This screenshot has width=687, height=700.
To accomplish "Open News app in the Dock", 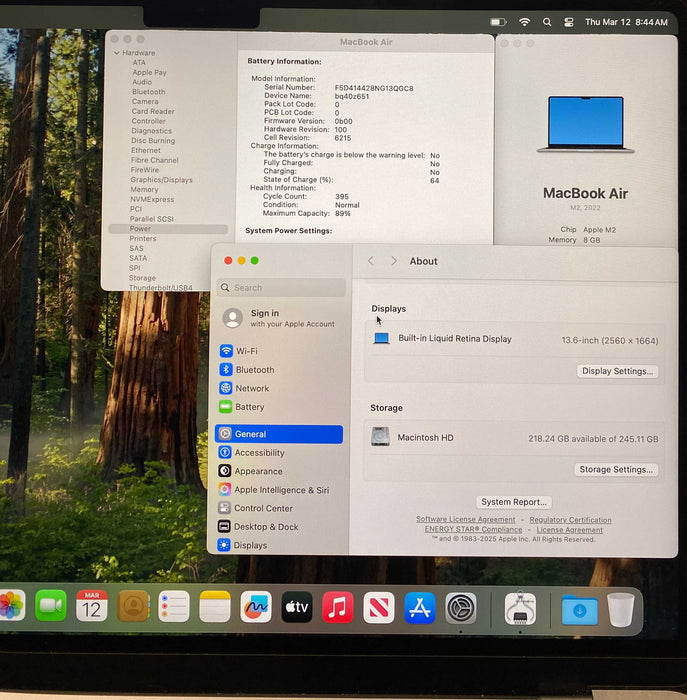I will [379, 608].
